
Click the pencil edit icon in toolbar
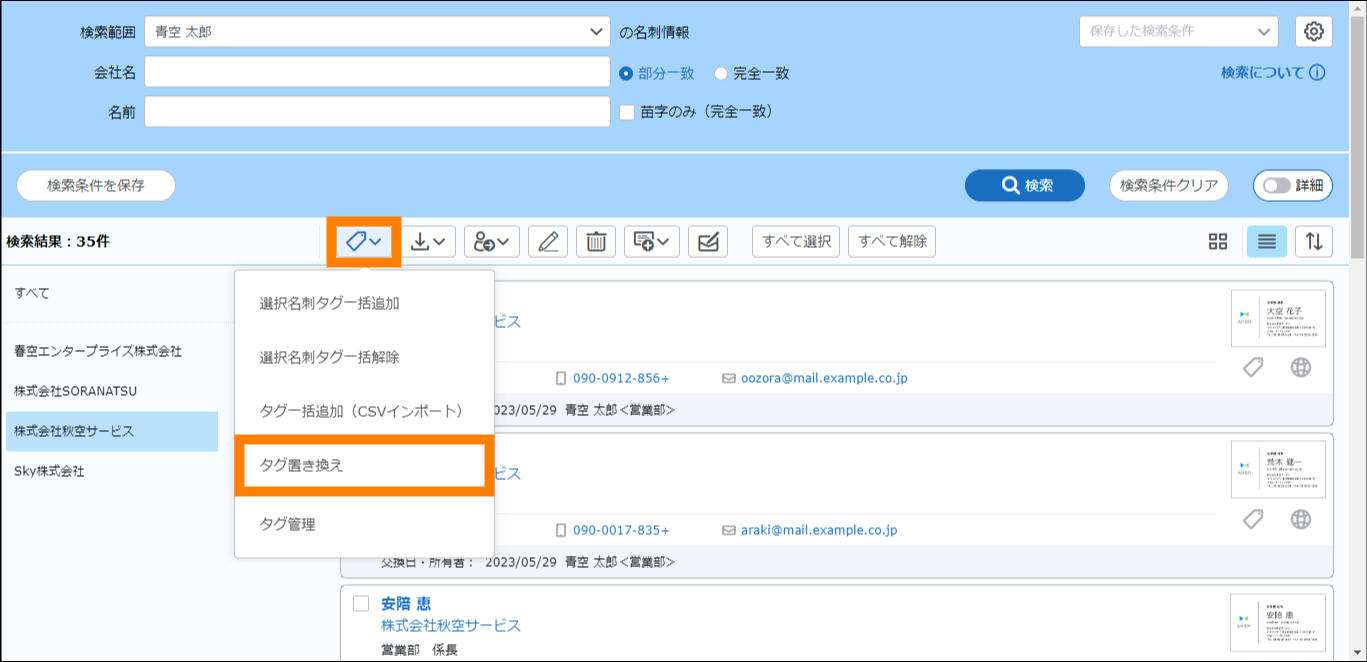point(547,241)
